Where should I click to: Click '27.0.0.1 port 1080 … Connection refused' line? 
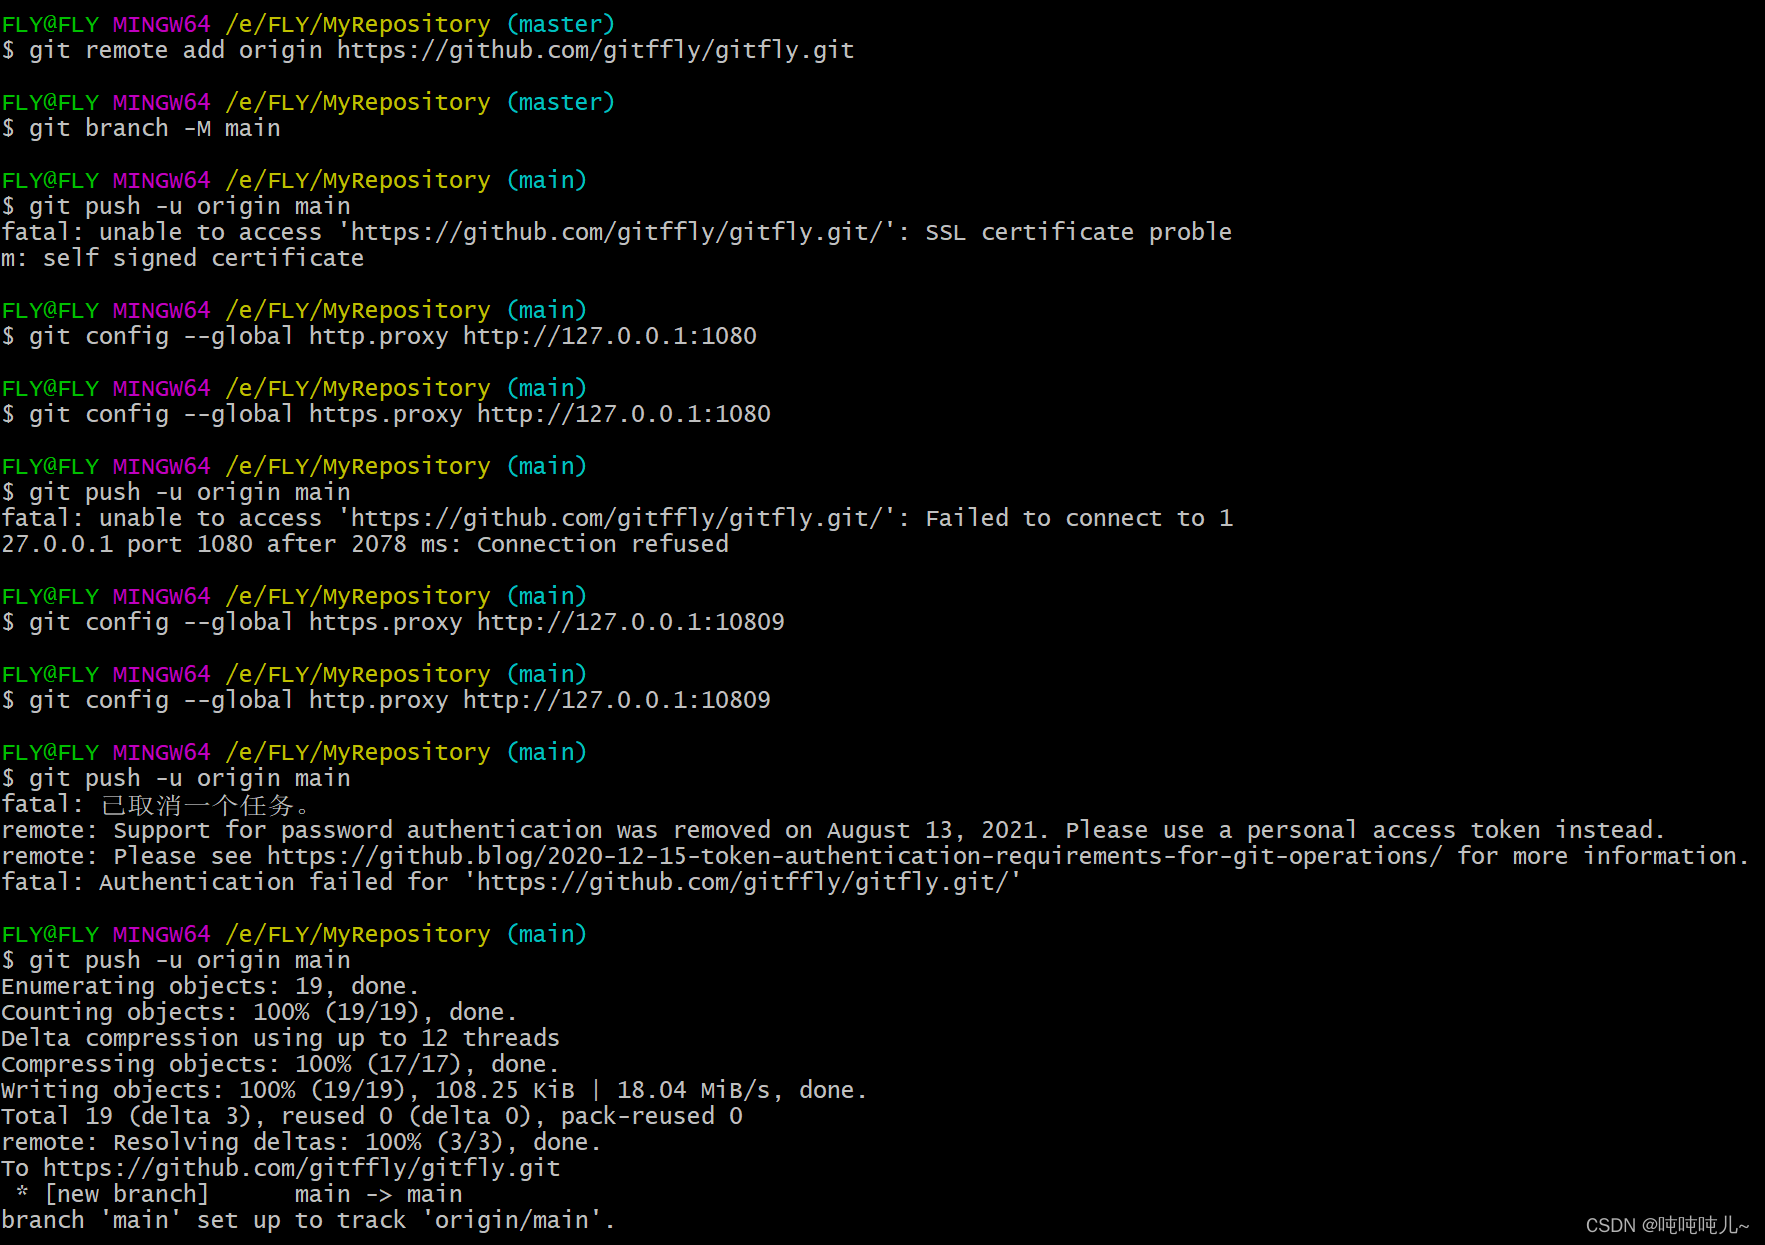[x=365, y=544]
